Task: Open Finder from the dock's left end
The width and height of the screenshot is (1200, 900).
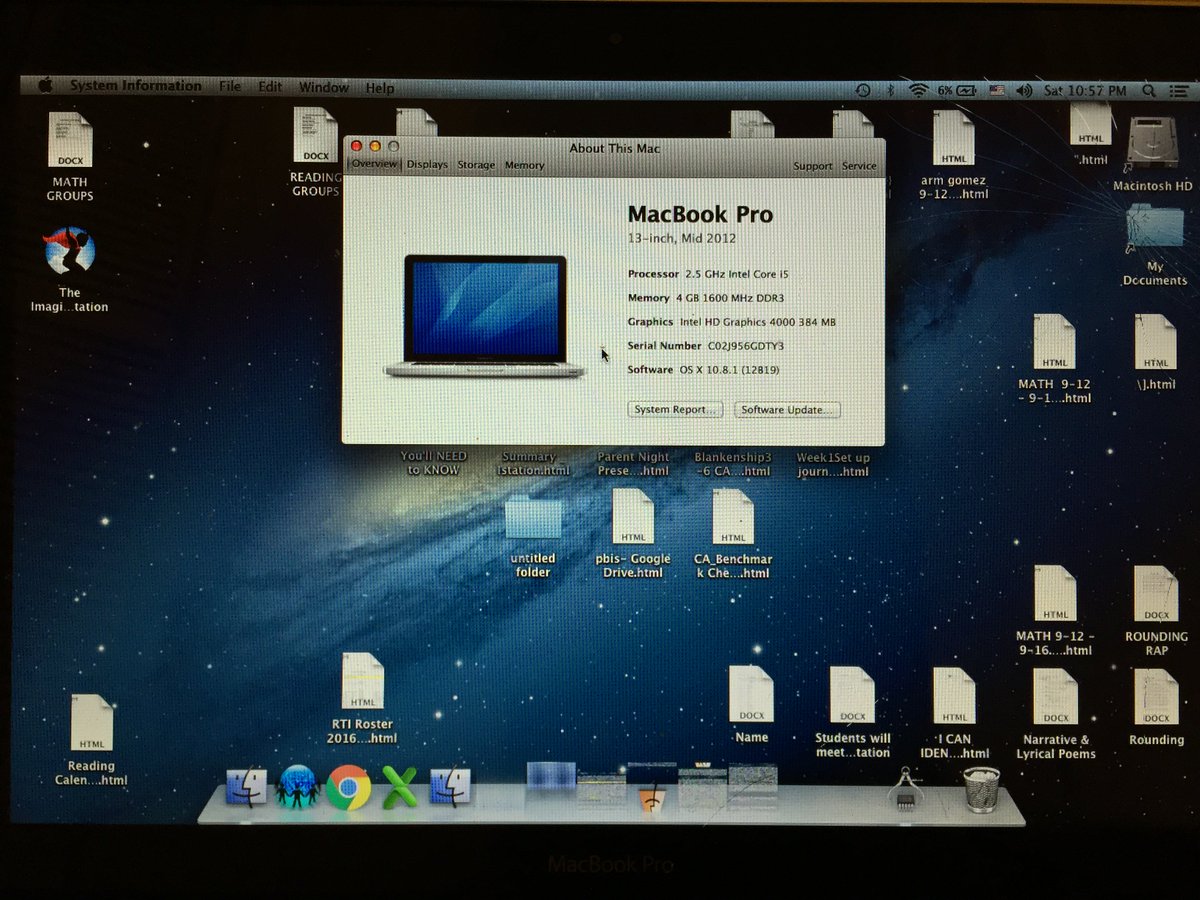Action: pos(246,788)
